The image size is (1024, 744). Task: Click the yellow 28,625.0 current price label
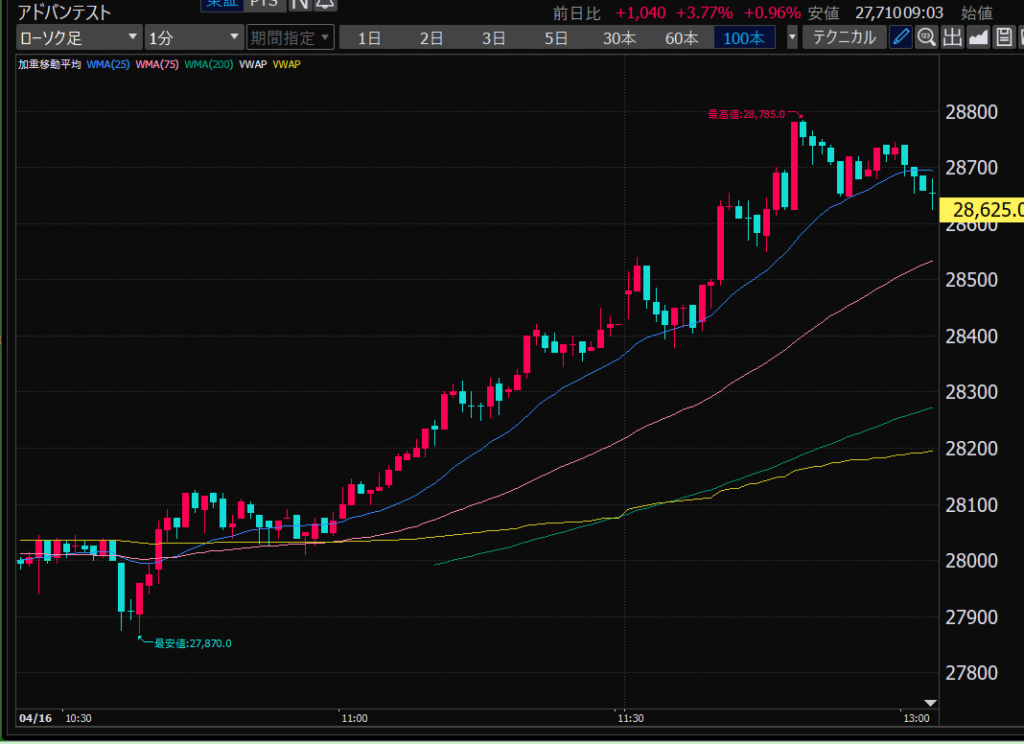987,210
